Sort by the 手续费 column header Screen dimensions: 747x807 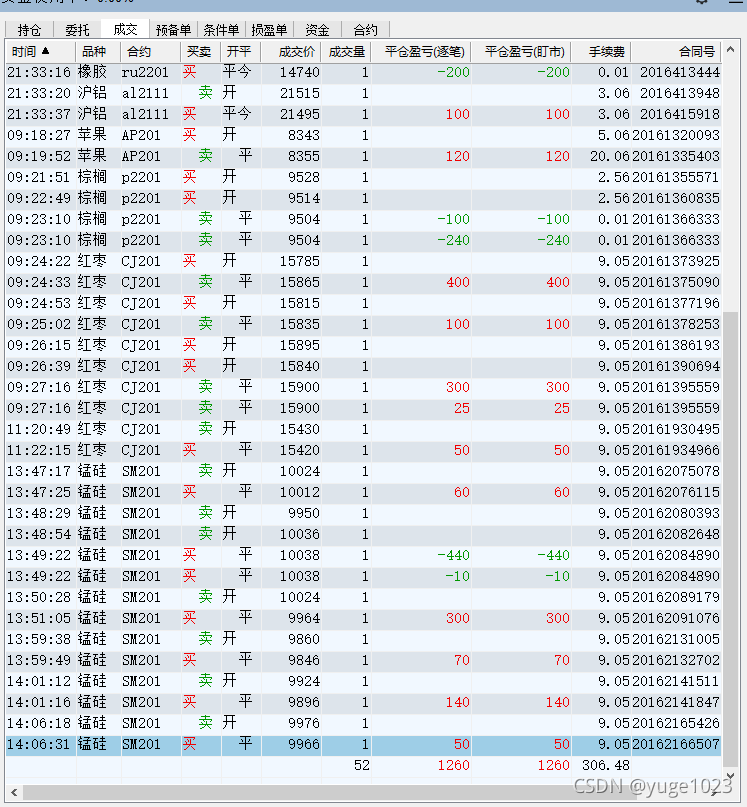(x=601, y=51)
